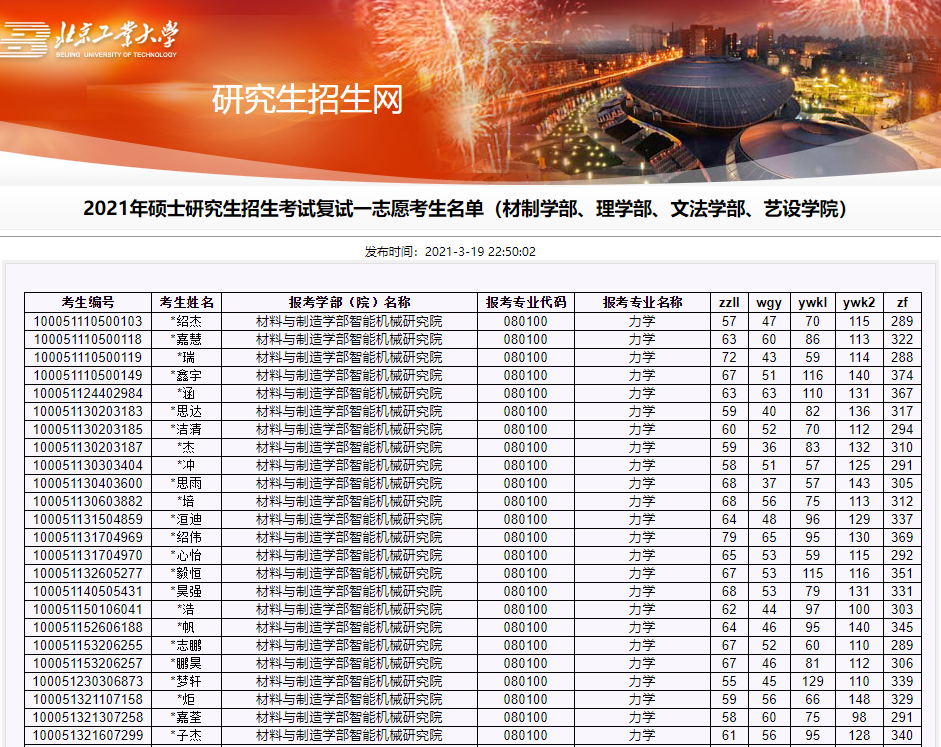Select the name *绍伟
The image size is (941, 747).
(x=186, y=538)
